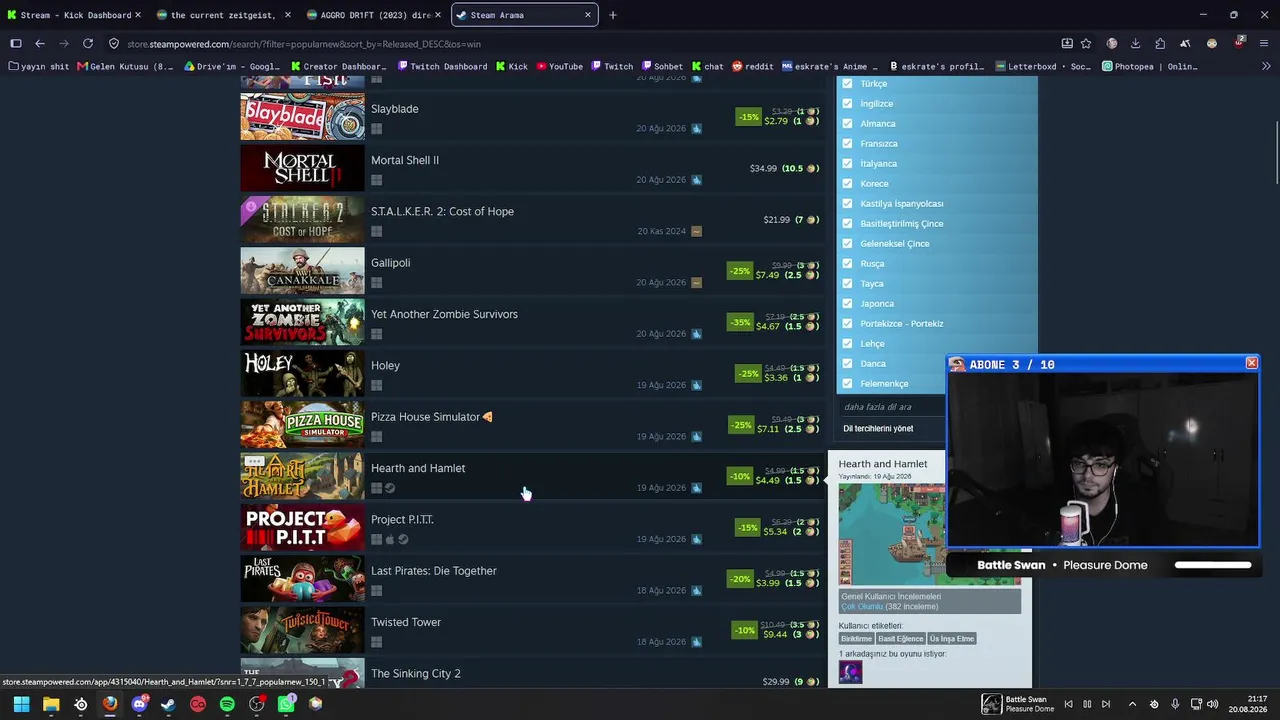Open the Pizza House Simulator listing

(x=533, y=425)
